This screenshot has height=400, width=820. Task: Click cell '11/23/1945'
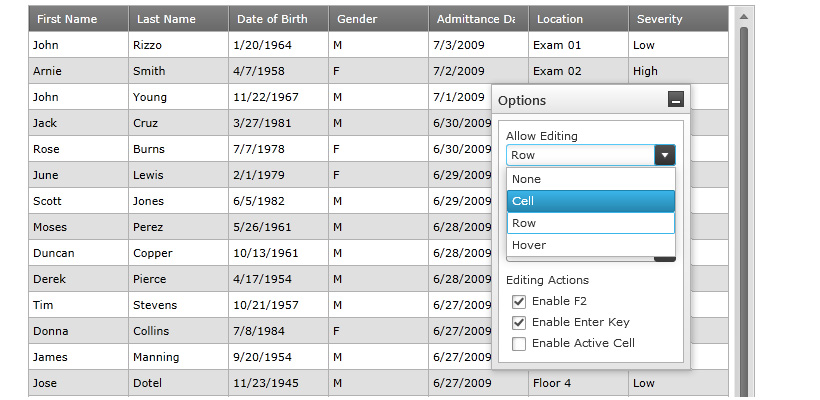coord(278,383)
